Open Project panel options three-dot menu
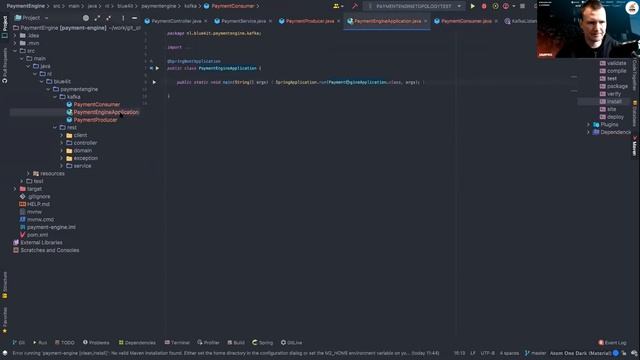This screenshot has height=360, width=640. pos(123,18)
